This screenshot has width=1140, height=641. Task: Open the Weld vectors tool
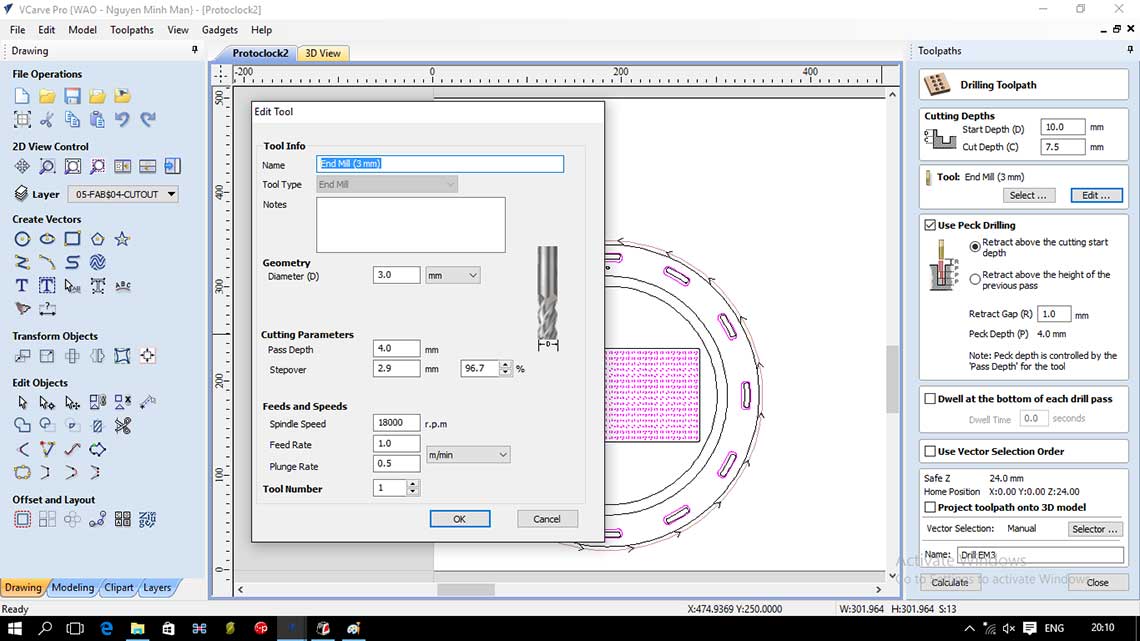click(22, 425)
